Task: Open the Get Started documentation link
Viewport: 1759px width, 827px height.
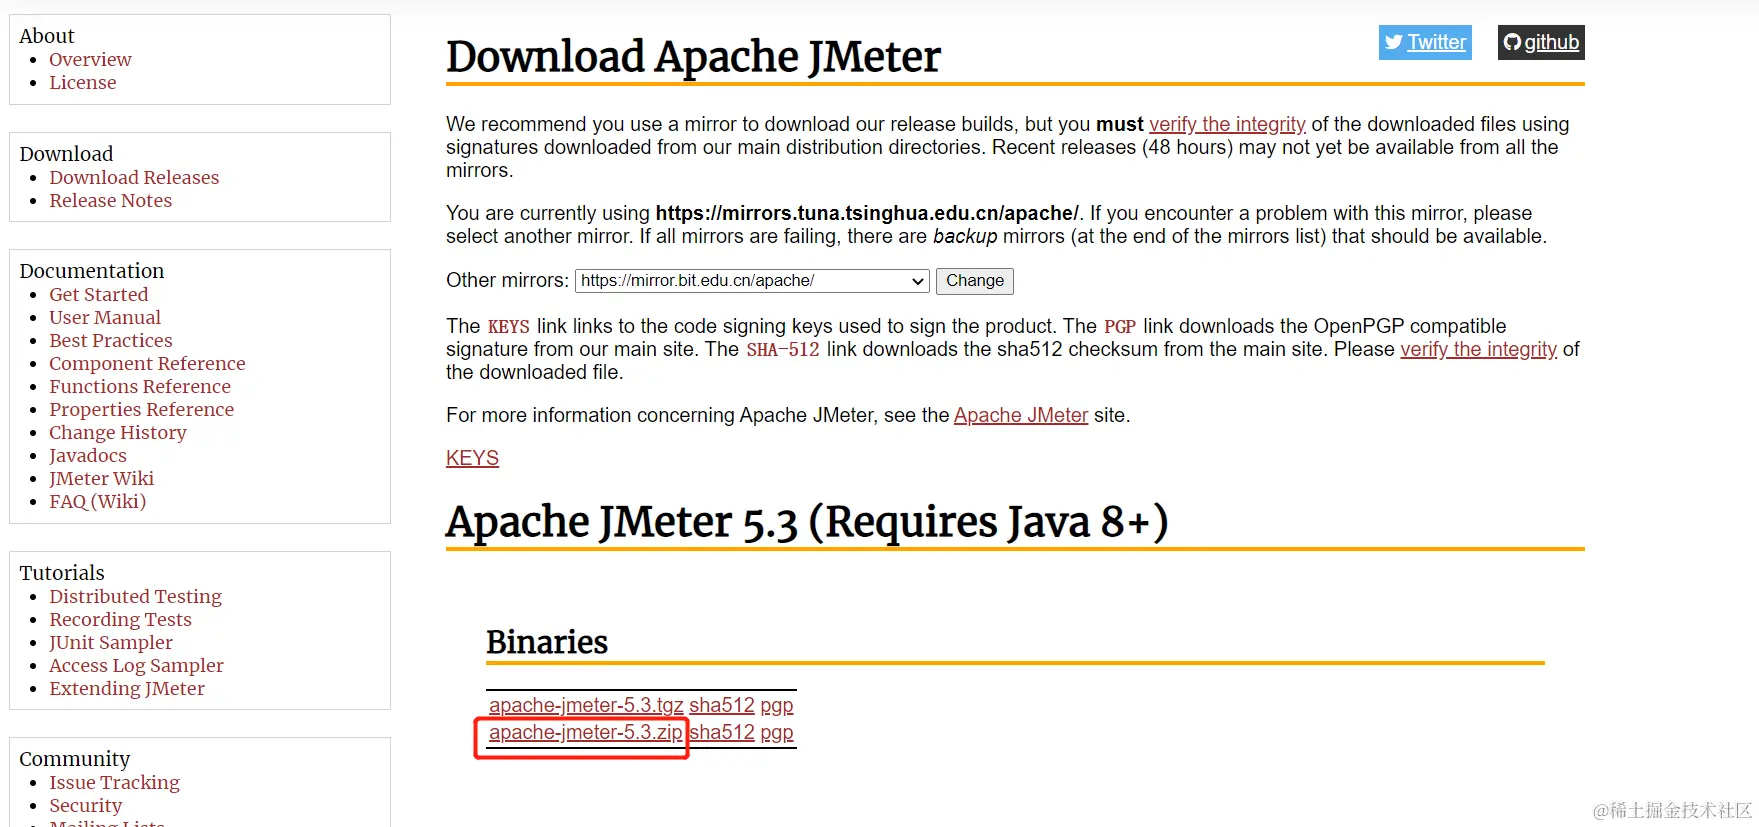Action: pyautogui.click(x=99, y=294)
